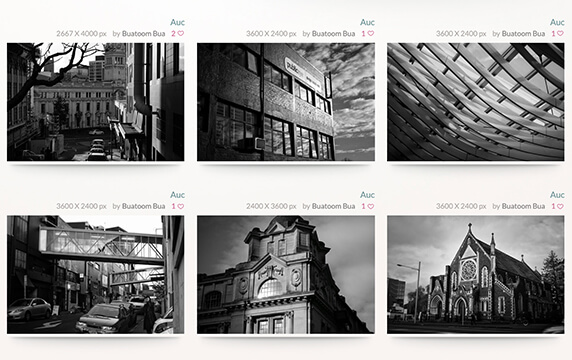
Task: Click heart icon above the curved roof photo
Action: click(x=560, y=34)
